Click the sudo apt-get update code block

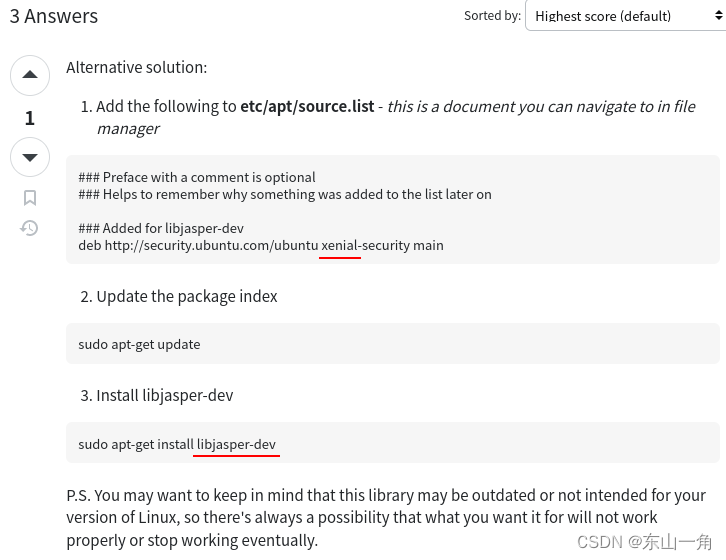393,344
